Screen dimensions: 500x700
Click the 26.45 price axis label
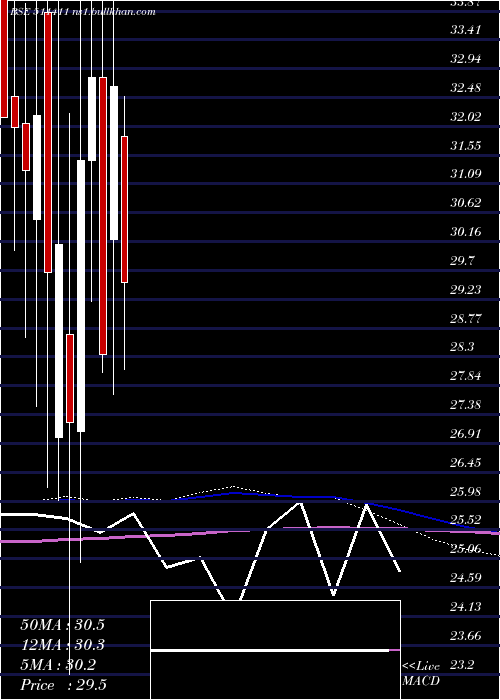466,462
